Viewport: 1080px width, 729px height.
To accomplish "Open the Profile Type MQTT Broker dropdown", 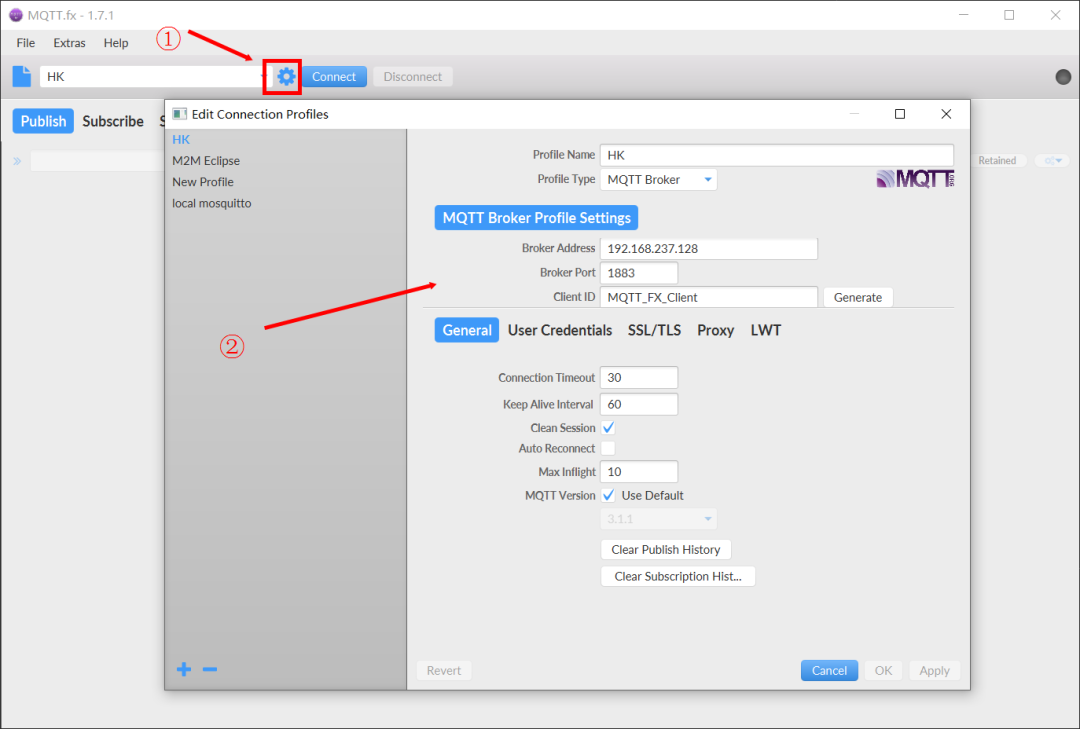I will [658, 179].
